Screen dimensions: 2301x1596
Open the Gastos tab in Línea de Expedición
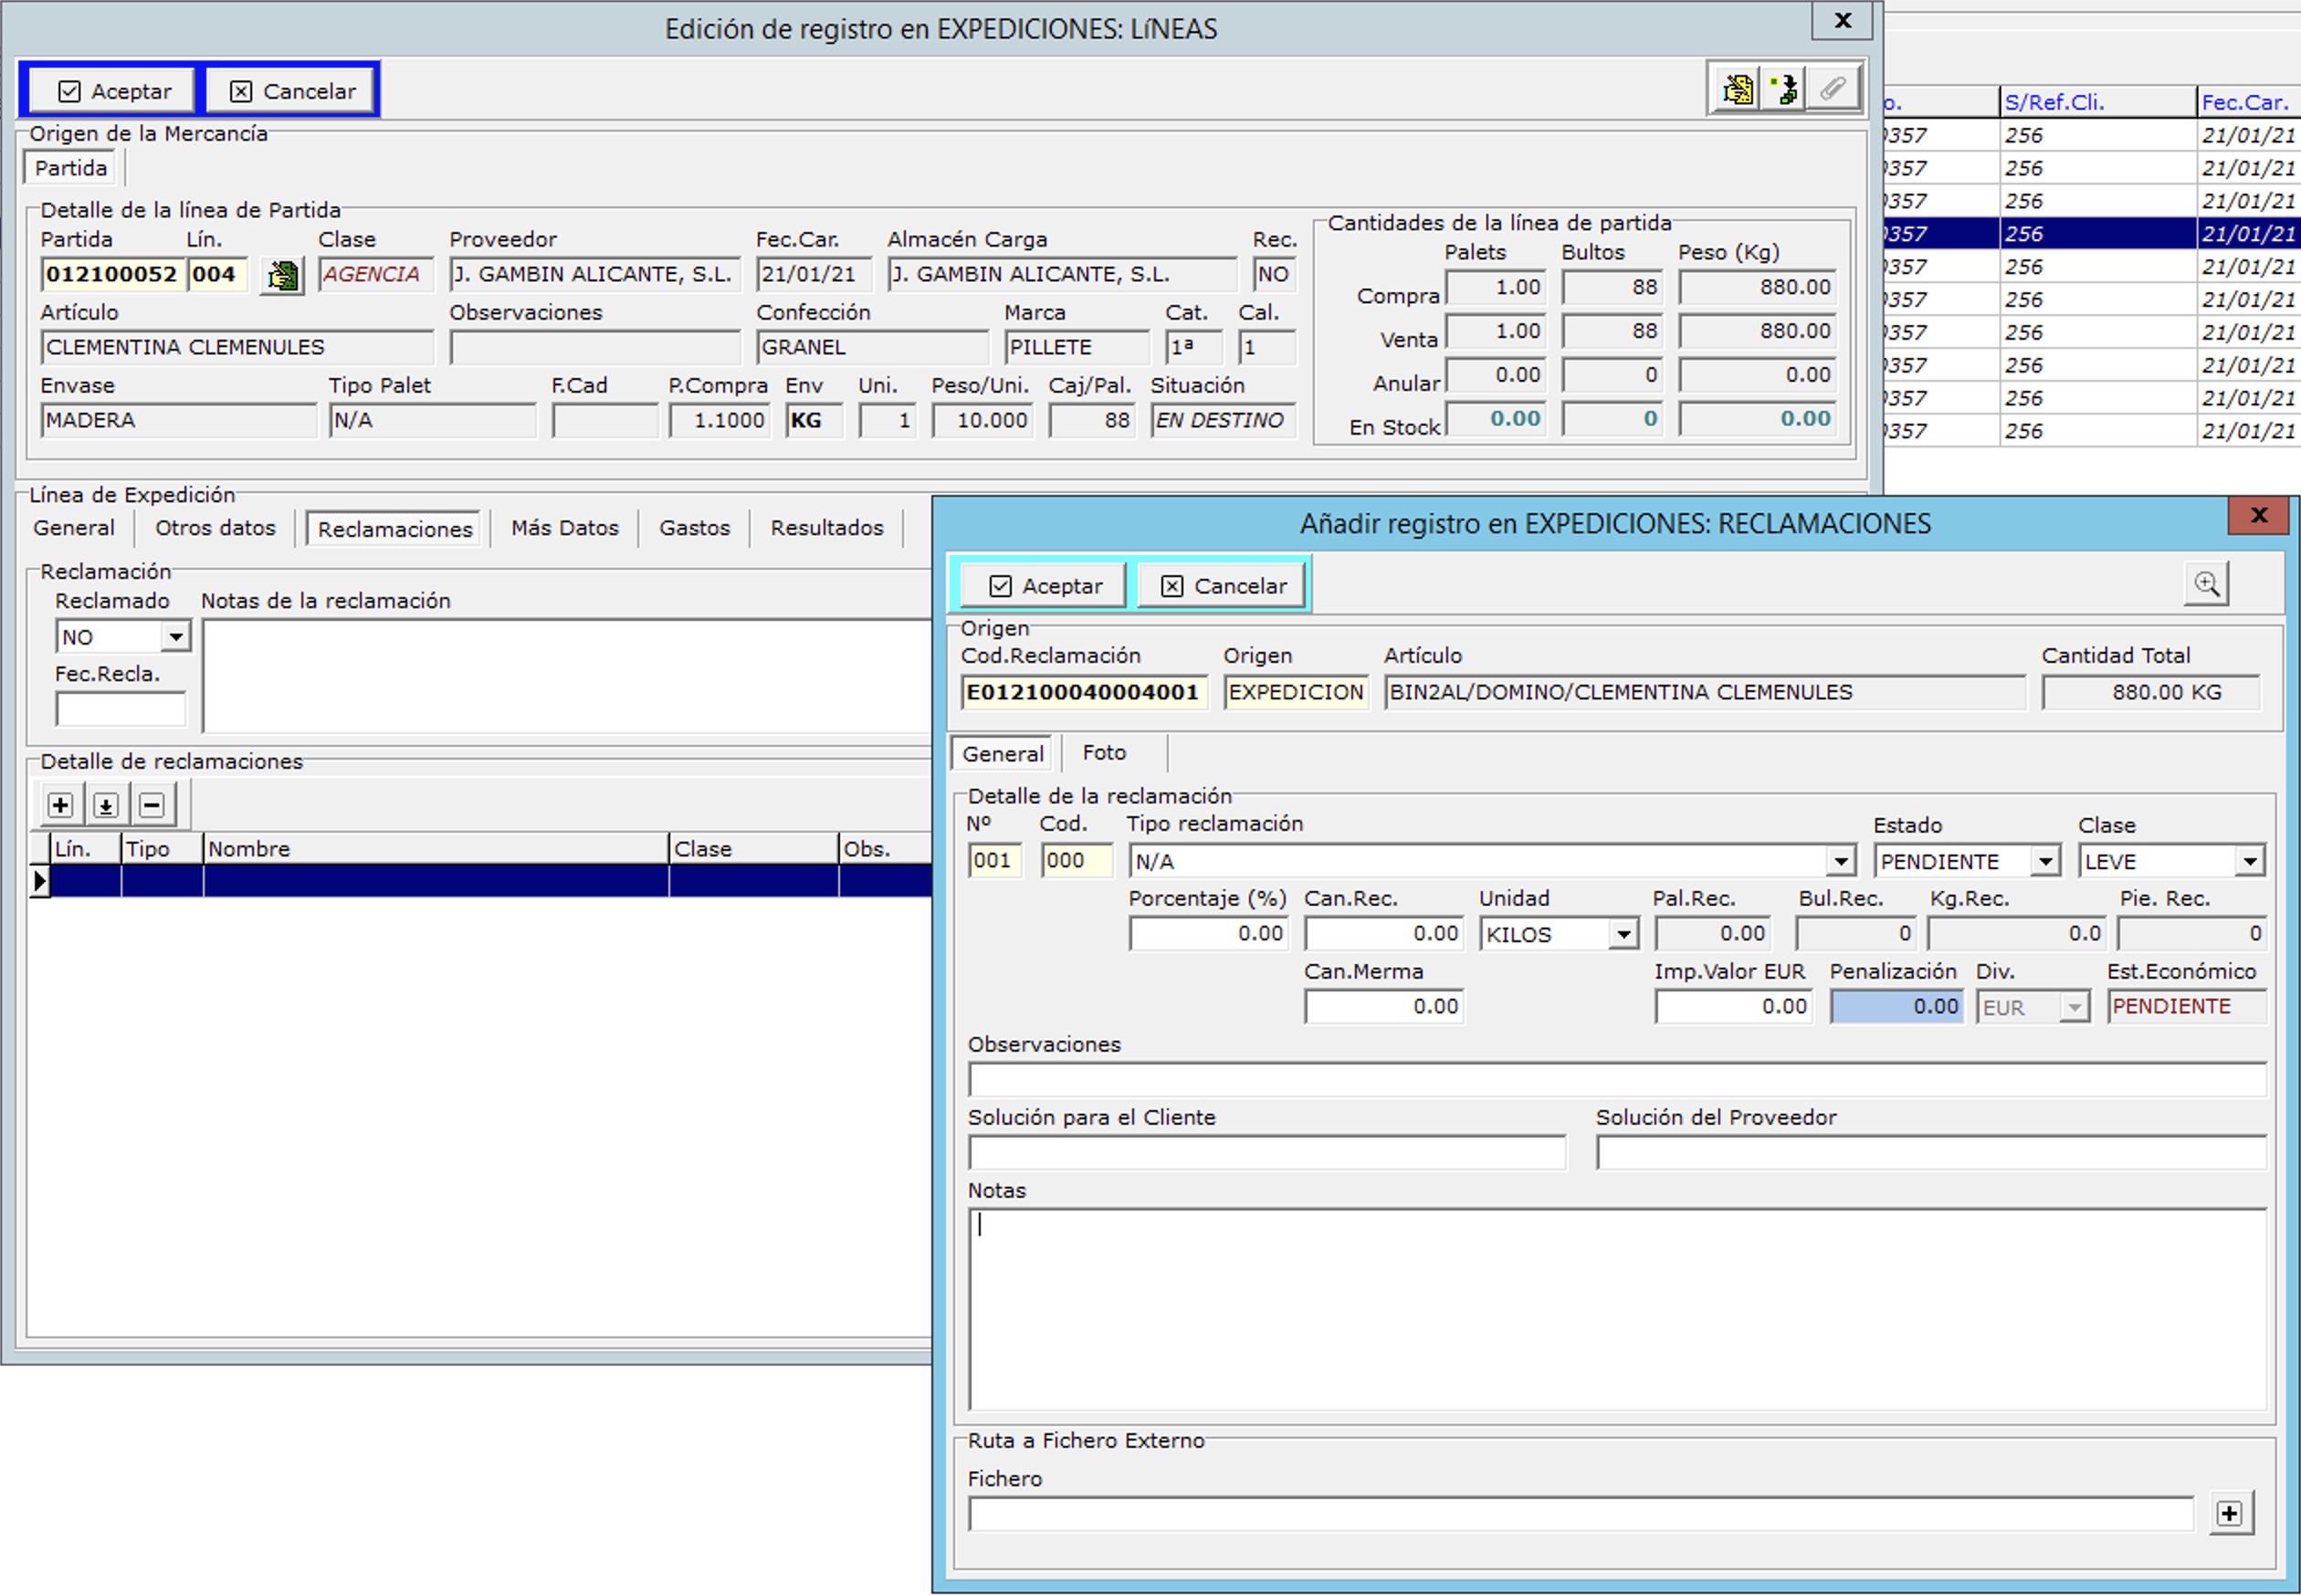tap(694, 528)
